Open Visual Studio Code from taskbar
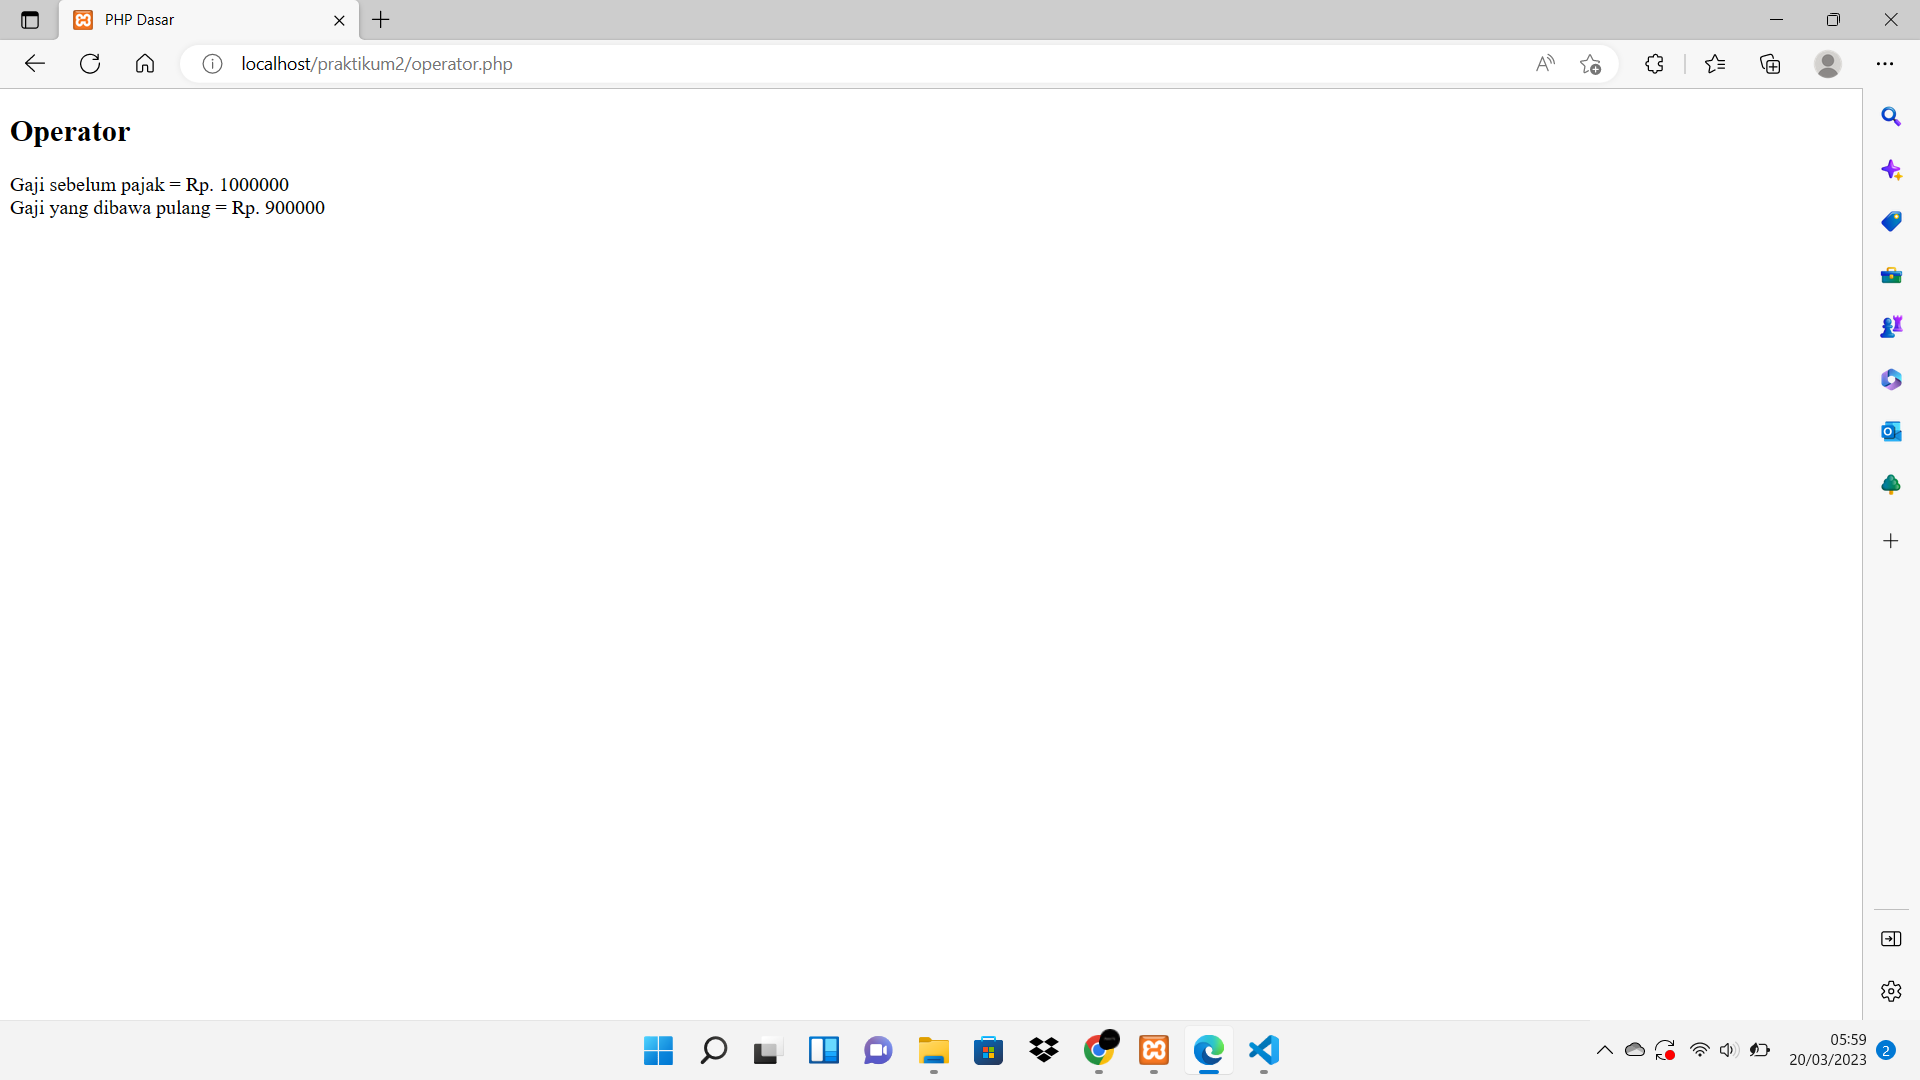The image size is (1920, 1080). tap(1264, 1050)
